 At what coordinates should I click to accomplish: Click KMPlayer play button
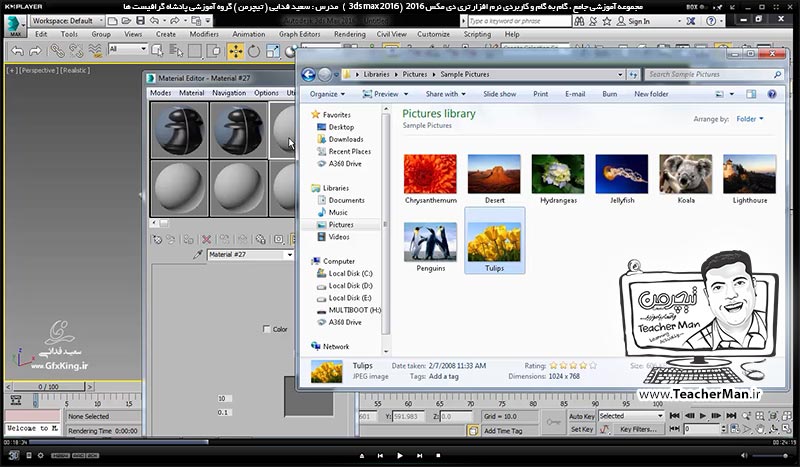tap(400, 455)
